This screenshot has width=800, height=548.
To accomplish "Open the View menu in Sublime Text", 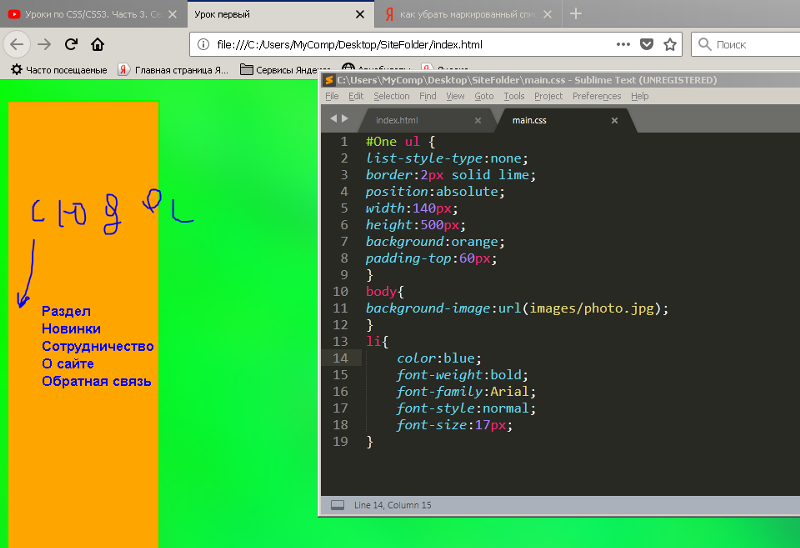I will pos(455,96).
